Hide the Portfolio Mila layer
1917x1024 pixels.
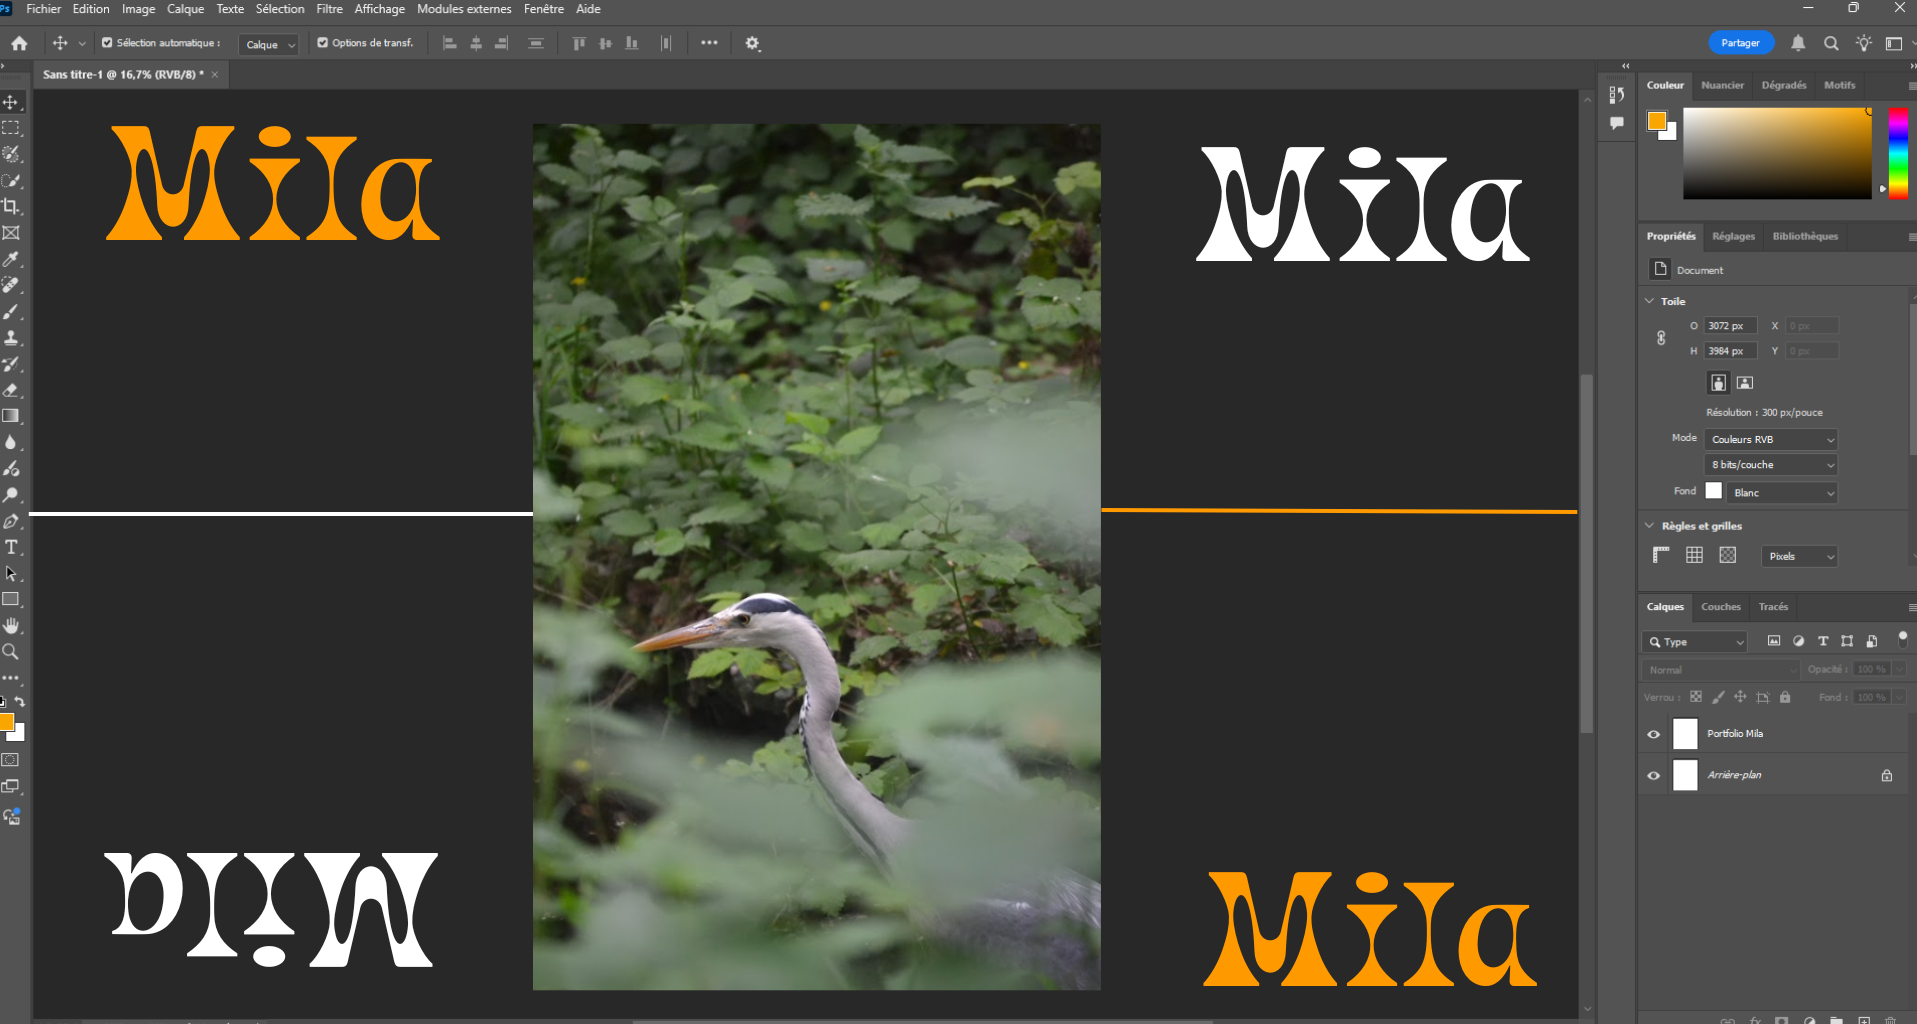pyautogui.click(x=1653, y=734)
